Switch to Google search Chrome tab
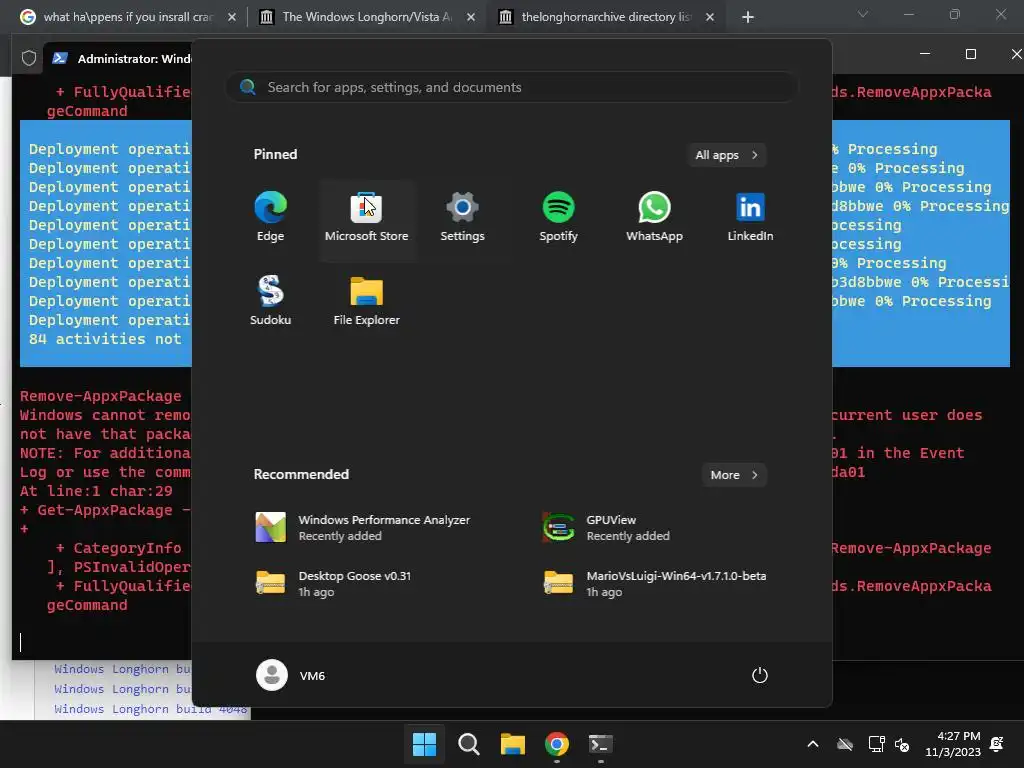 [127, 17]
